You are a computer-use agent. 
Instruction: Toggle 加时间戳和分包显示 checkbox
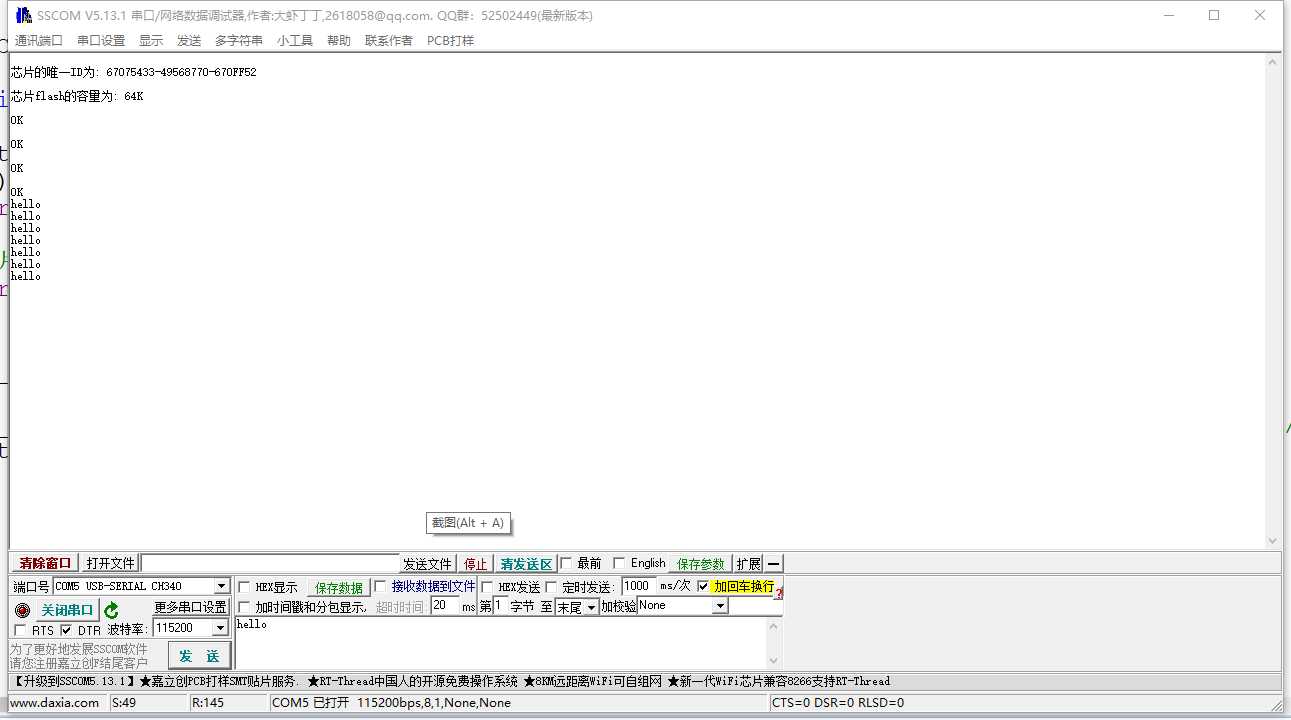pyautogui.click(x=244, y=607)
